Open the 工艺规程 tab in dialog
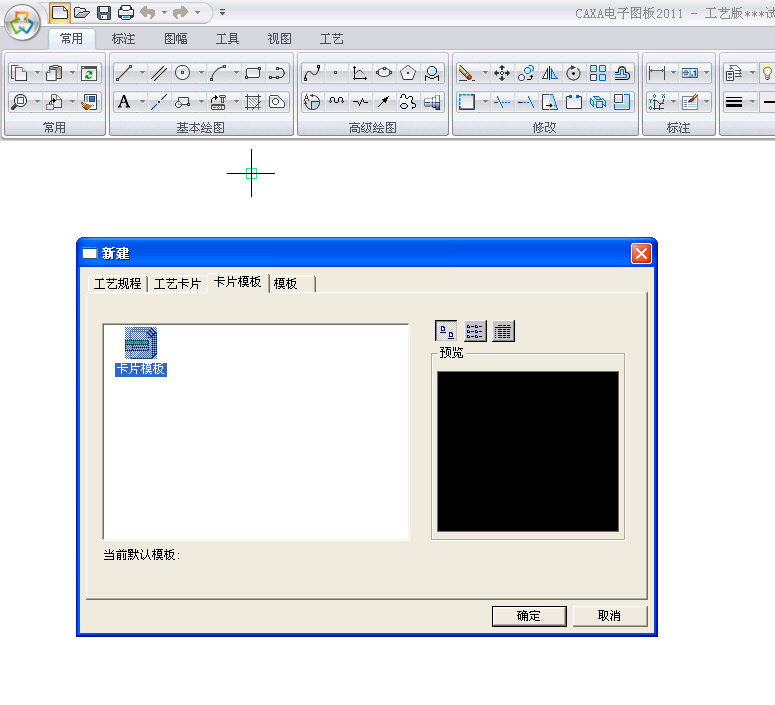This screenshot has width=775, height=705. [117, 284]
